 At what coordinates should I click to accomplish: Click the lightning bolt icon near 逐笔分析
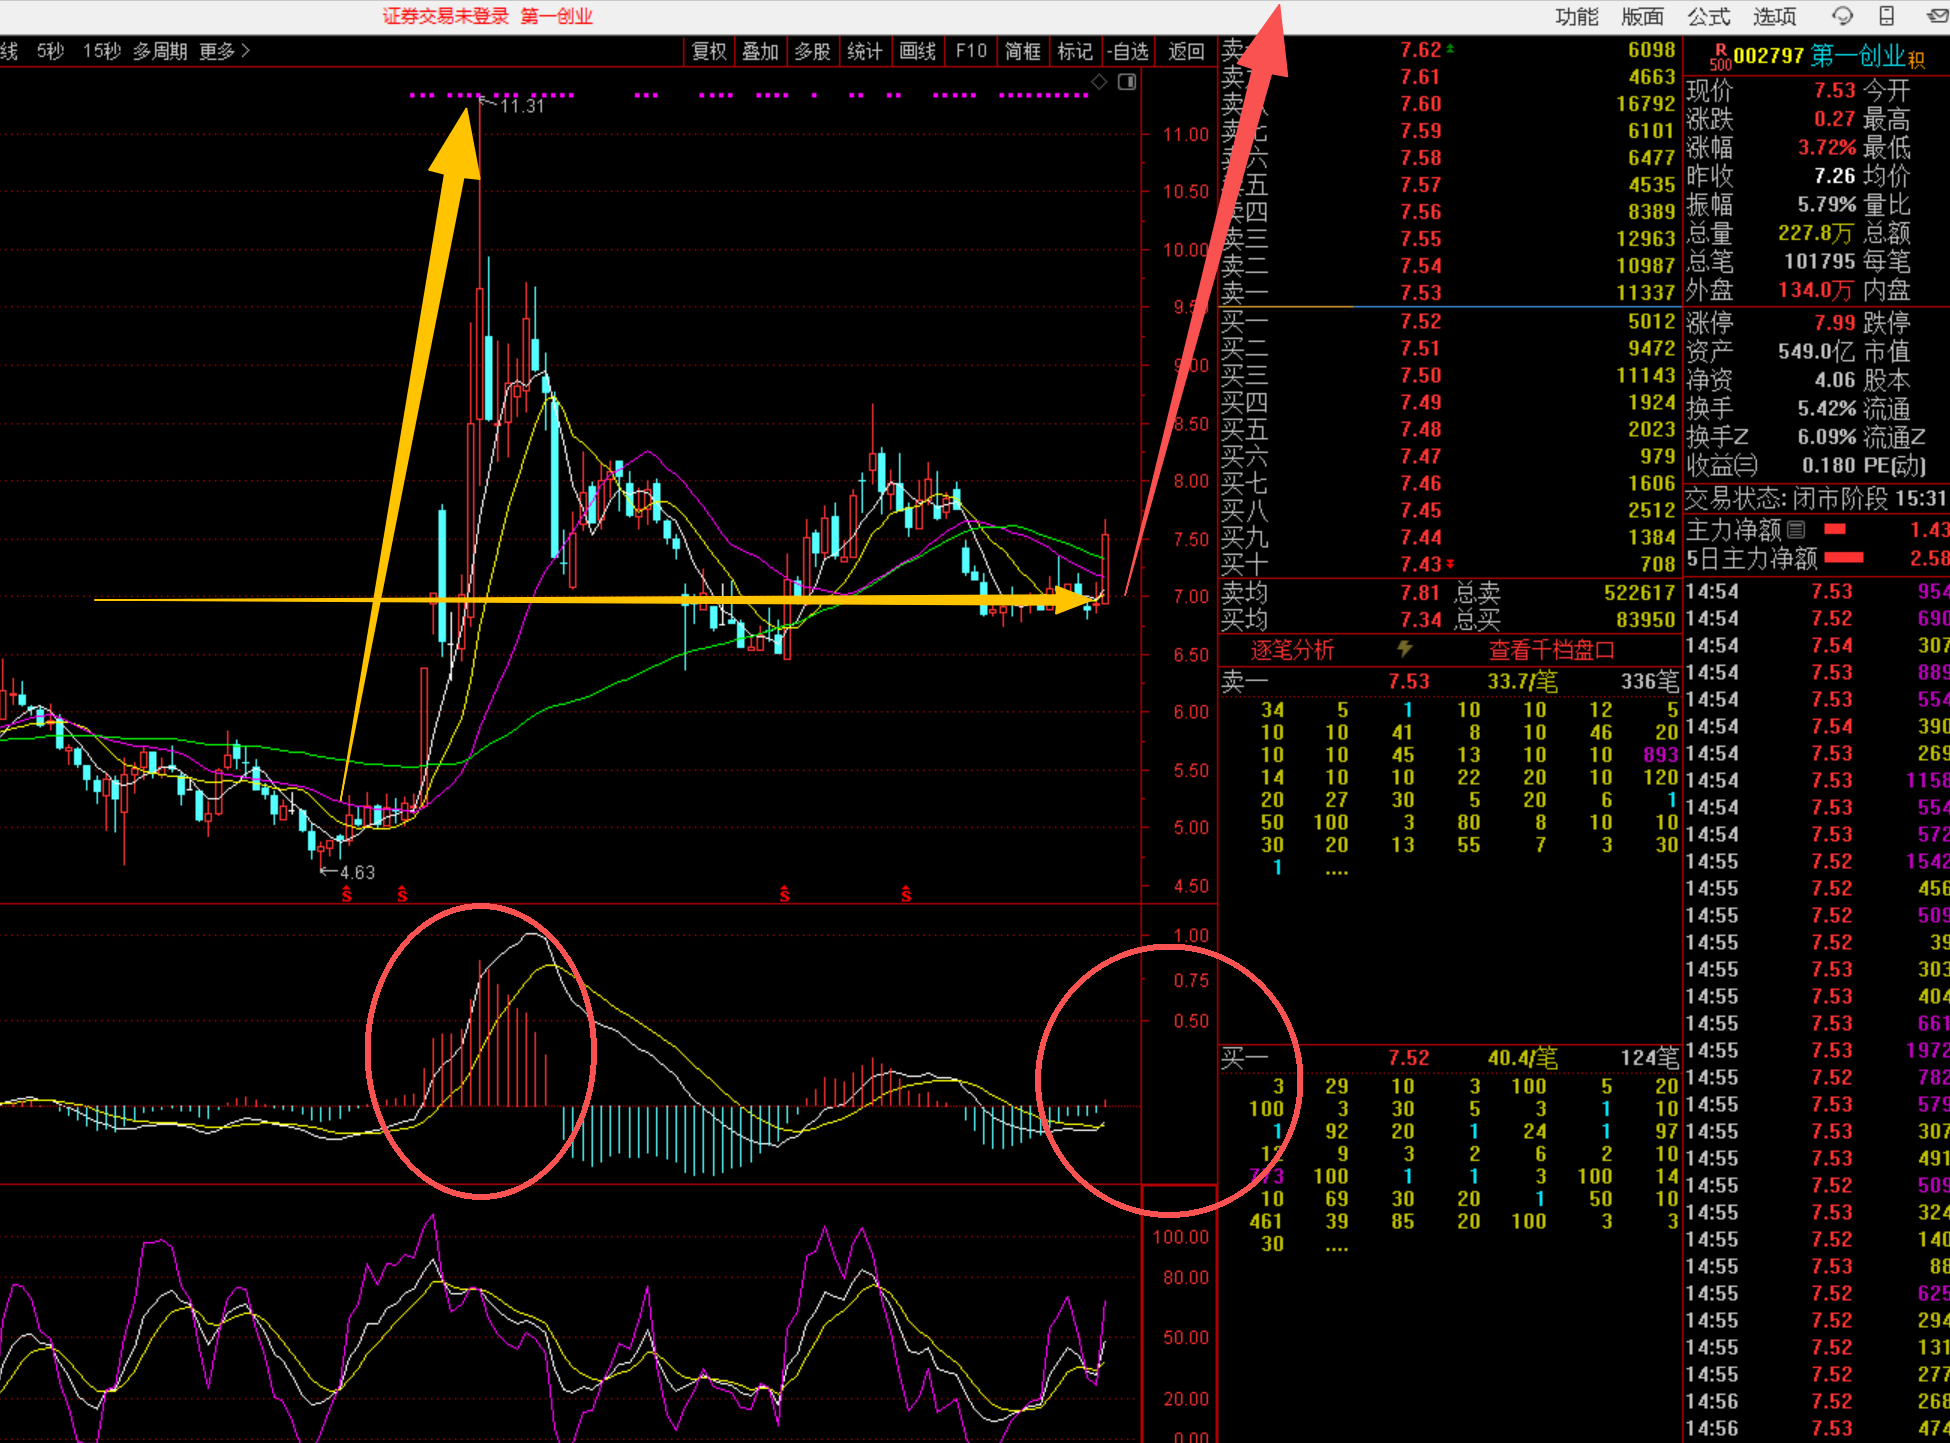click(x=1405, y=649)
